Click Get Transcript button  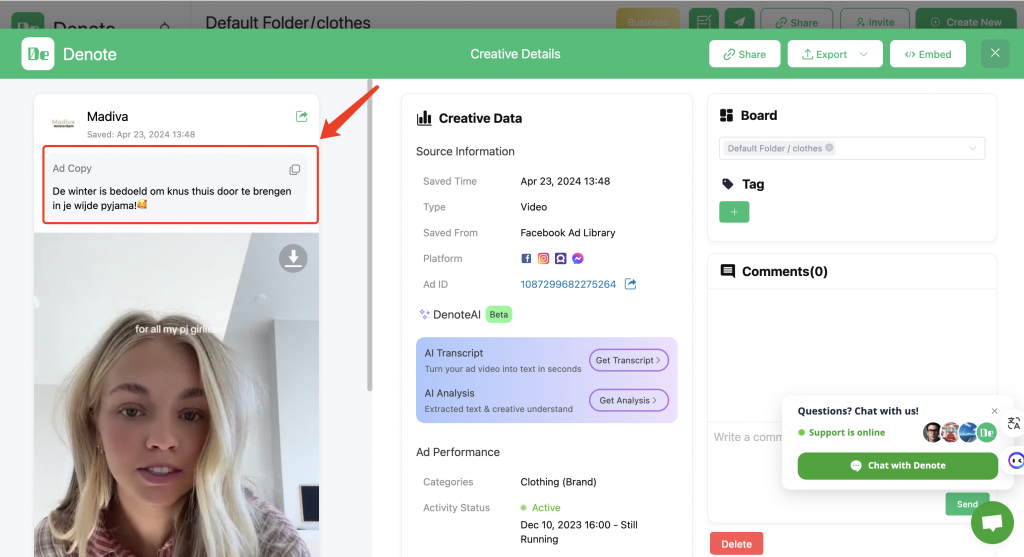[x=628, y=360]
